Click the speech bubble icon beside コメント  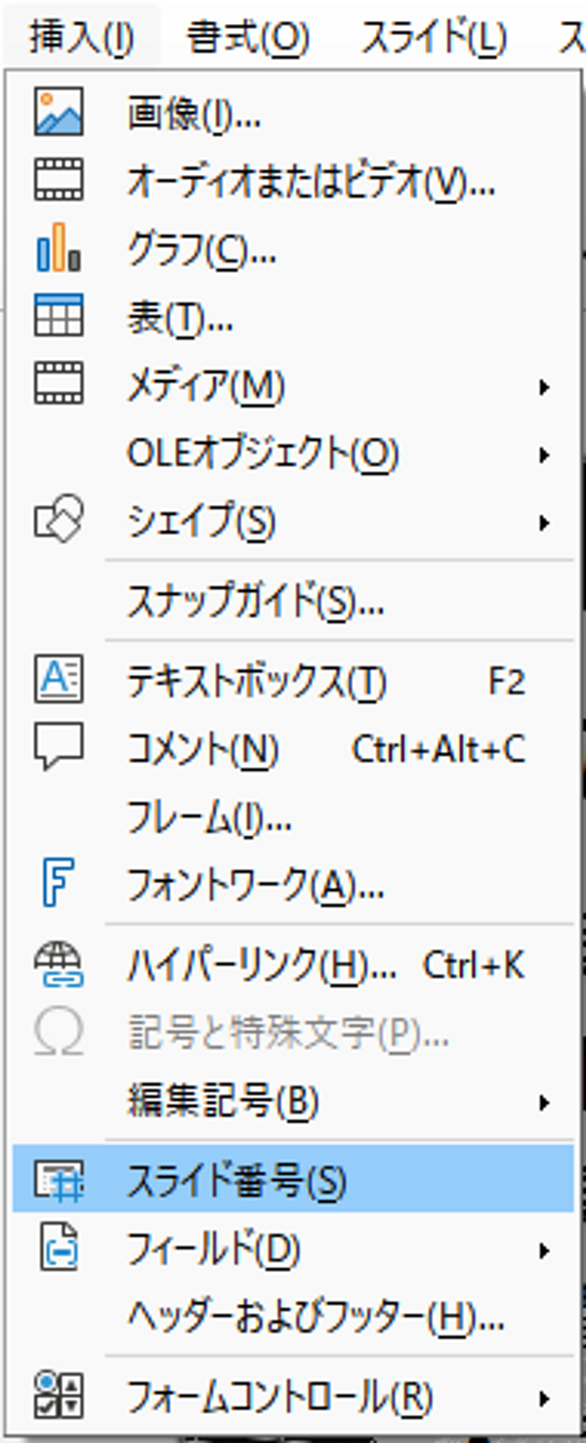pyautogui.click(x=59, y=748)
